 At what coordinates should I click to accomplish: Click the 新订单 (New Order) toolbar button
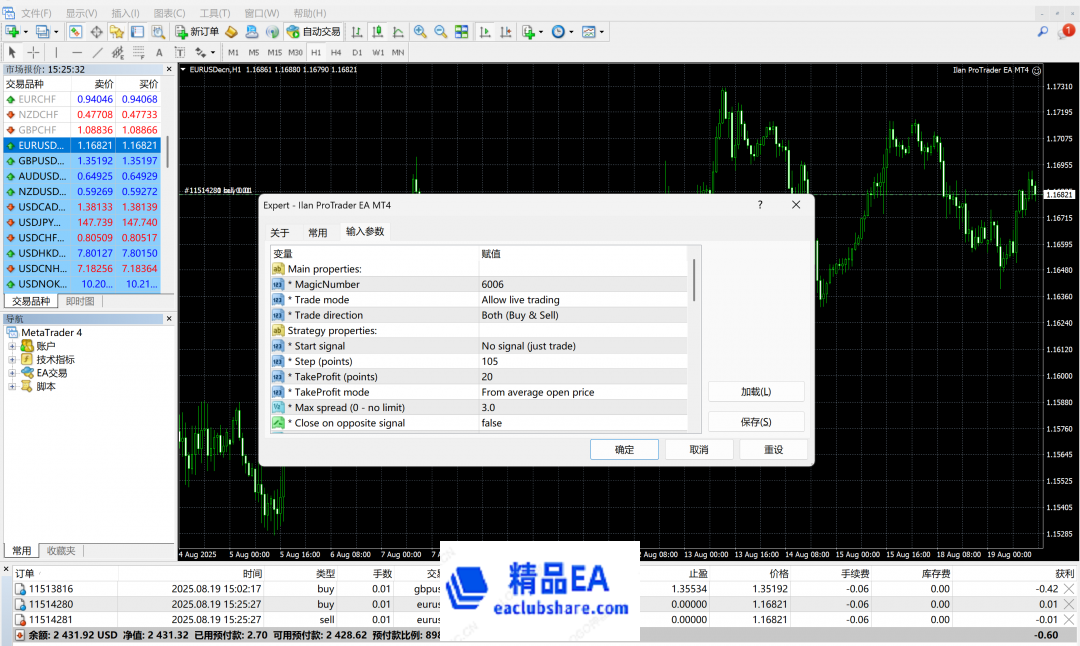point(197,32)
